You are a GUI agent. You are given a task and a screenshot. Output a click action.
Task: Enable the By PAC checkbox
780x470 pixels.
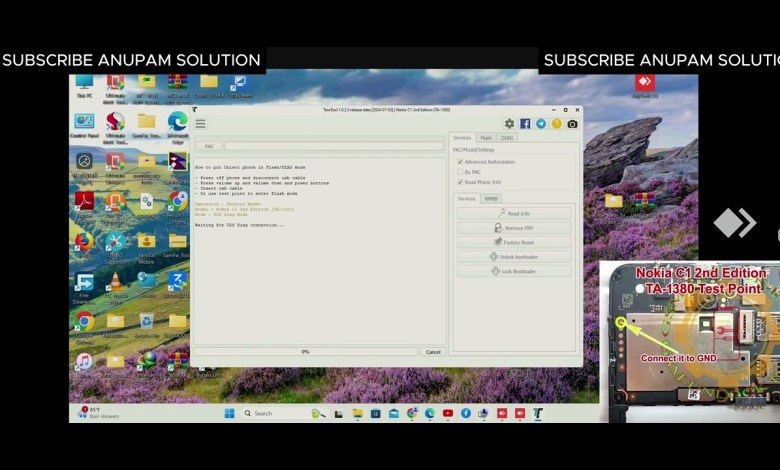[460, 172]
